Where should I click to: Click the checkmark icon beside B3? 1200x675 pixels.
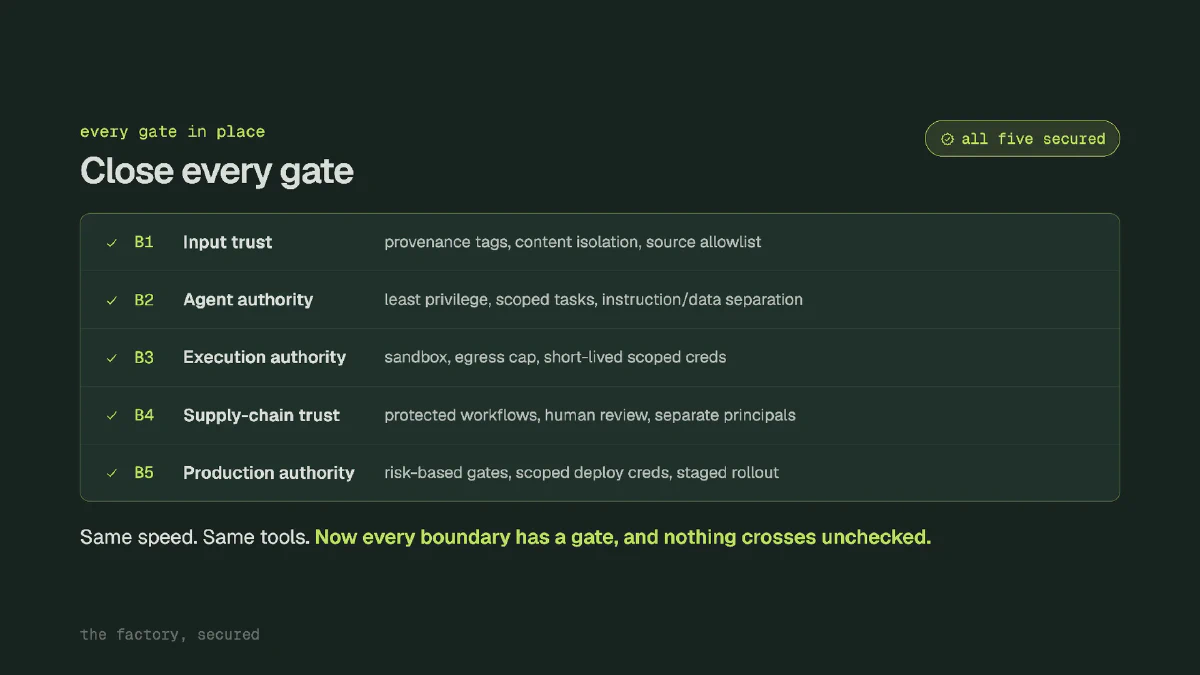[x=112, y=358]
